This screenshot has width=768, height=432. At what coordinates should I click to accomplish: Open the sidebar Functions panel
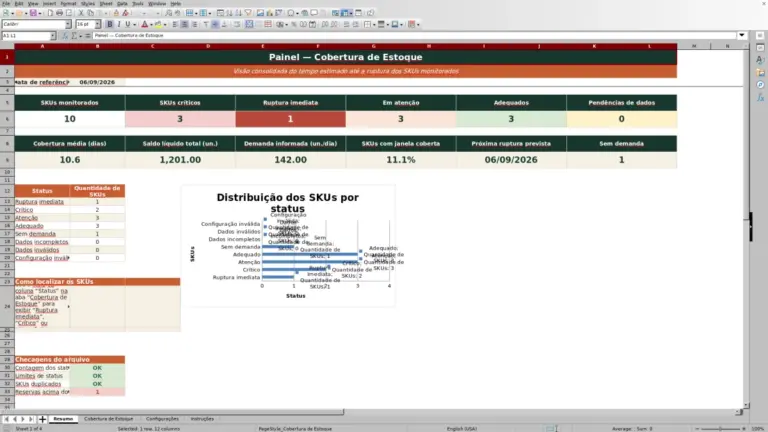click(x=760, y=97)
